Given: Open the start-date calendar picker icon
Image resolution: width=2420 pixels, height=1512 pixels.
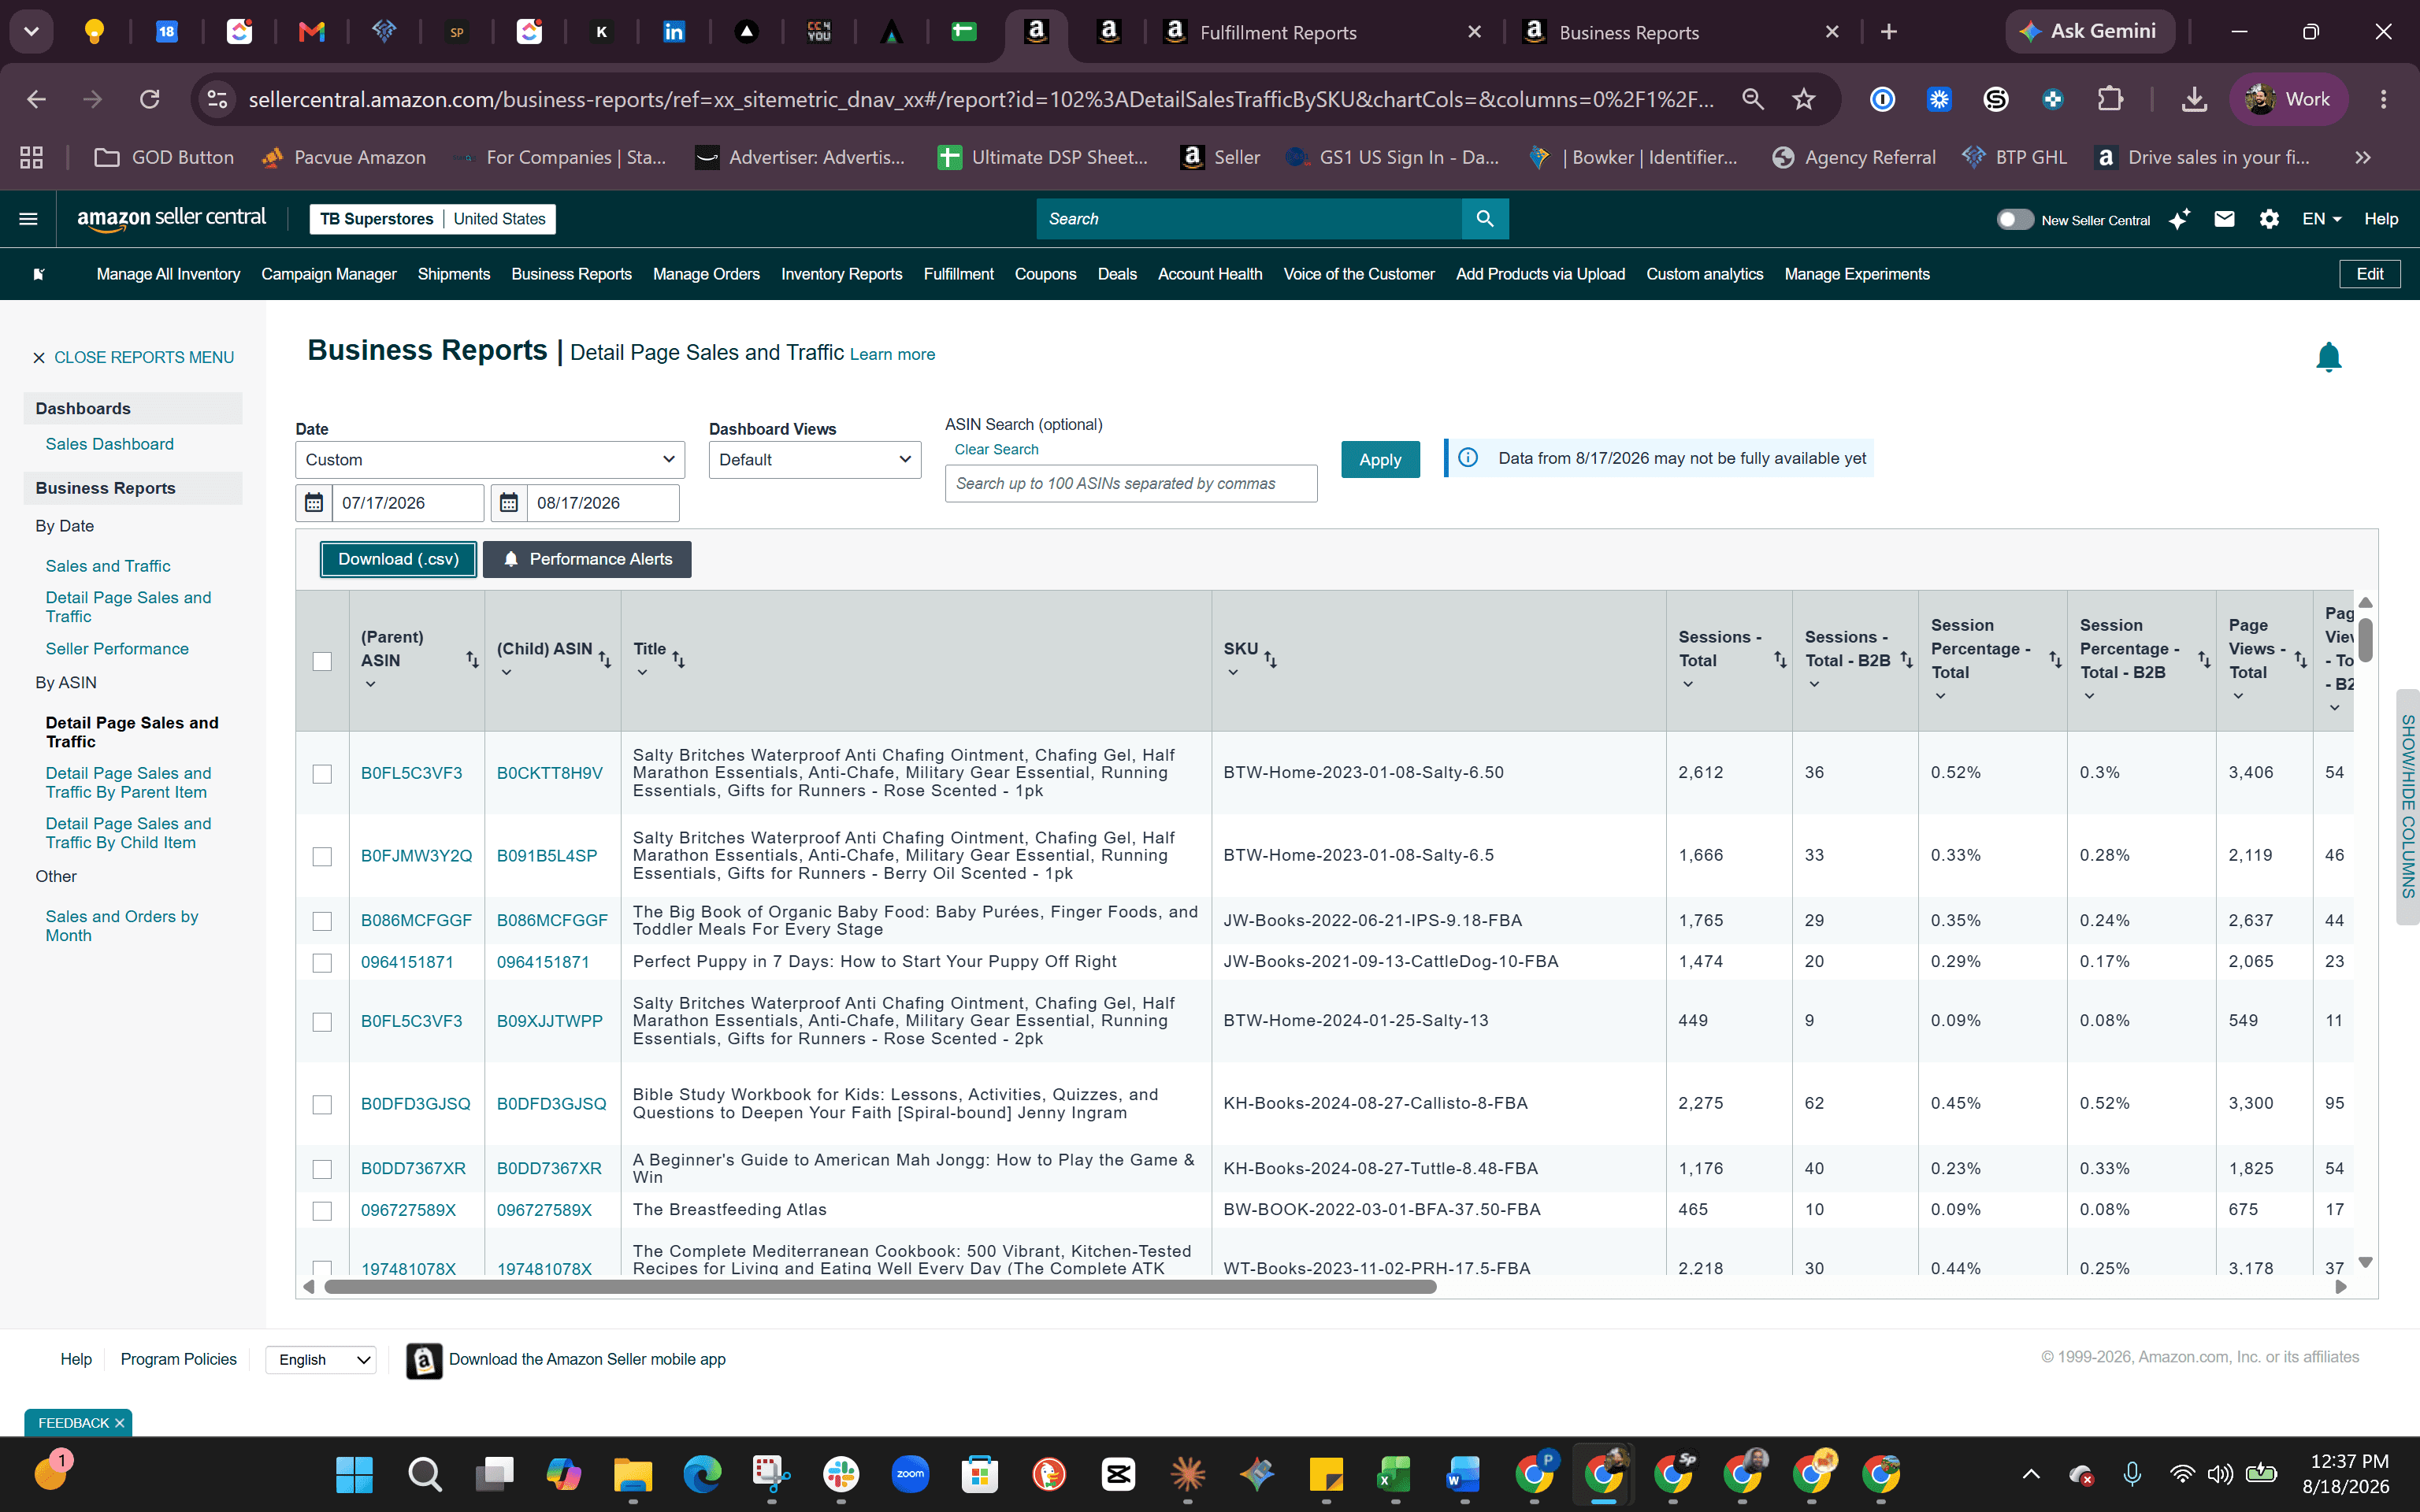Looking at the screenshot, I should click(x=314, y=503).
